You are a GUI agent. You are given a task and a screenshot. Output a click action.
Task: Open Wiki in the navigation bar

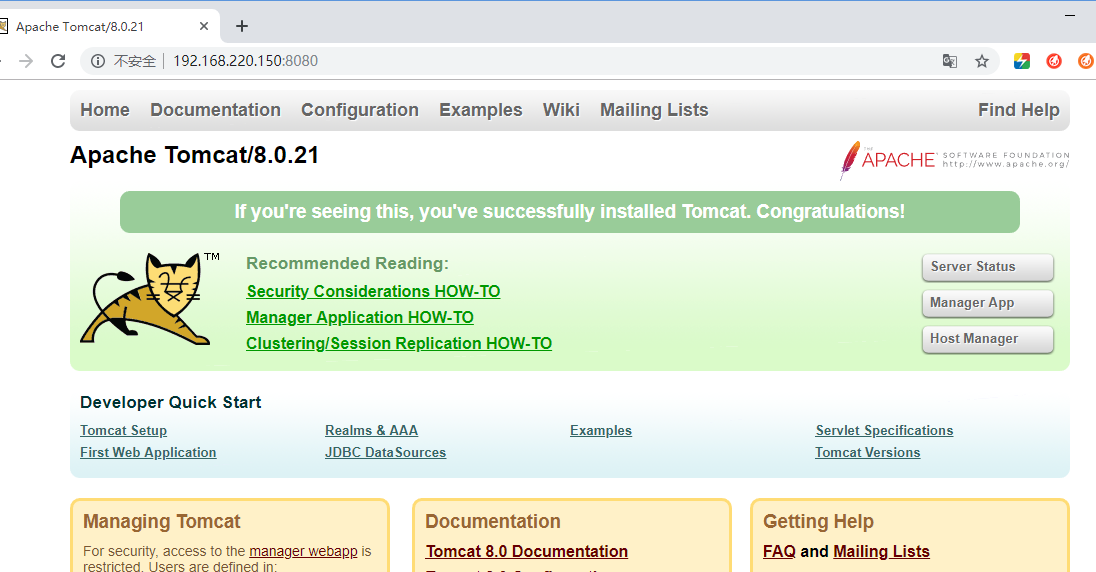[x=561, y=110]
